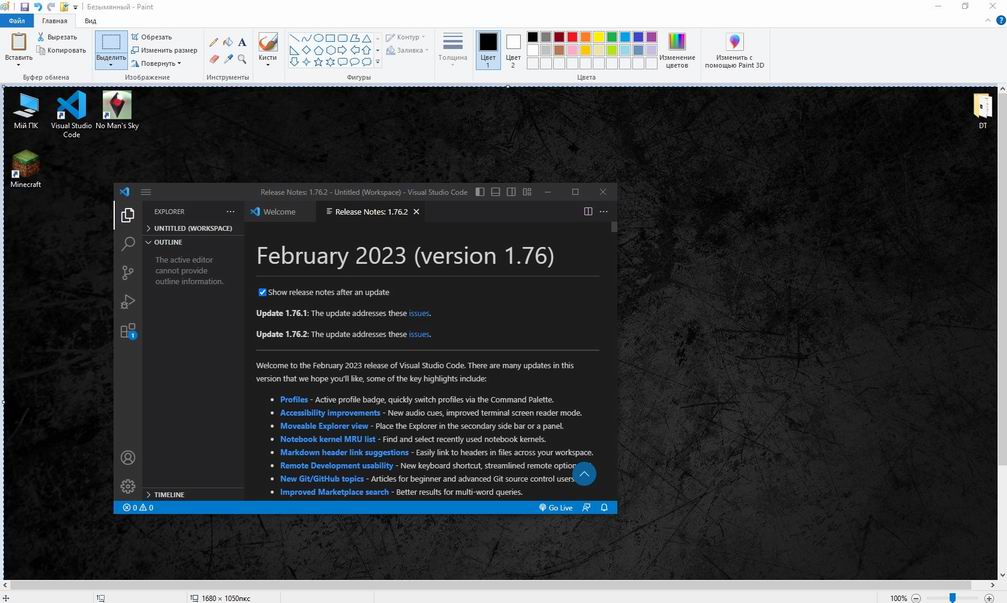Select the Pencil tool
The width and height of the screenshot is (1007, 603).
click(x=214, y=42)
